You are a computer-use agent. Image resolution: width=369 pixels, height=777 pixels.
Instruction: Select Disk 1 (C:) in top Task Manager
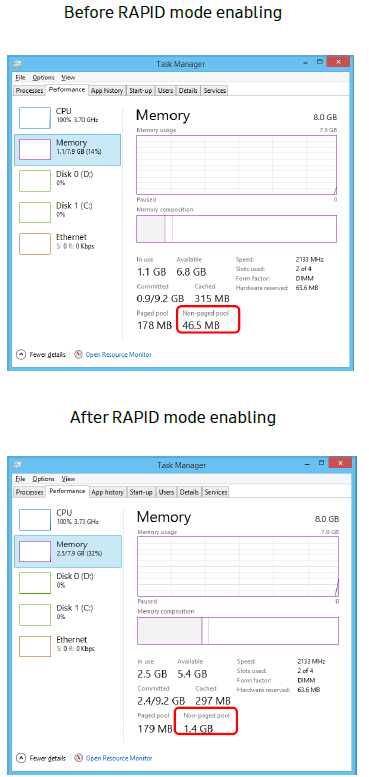click(x=68, y=212)
